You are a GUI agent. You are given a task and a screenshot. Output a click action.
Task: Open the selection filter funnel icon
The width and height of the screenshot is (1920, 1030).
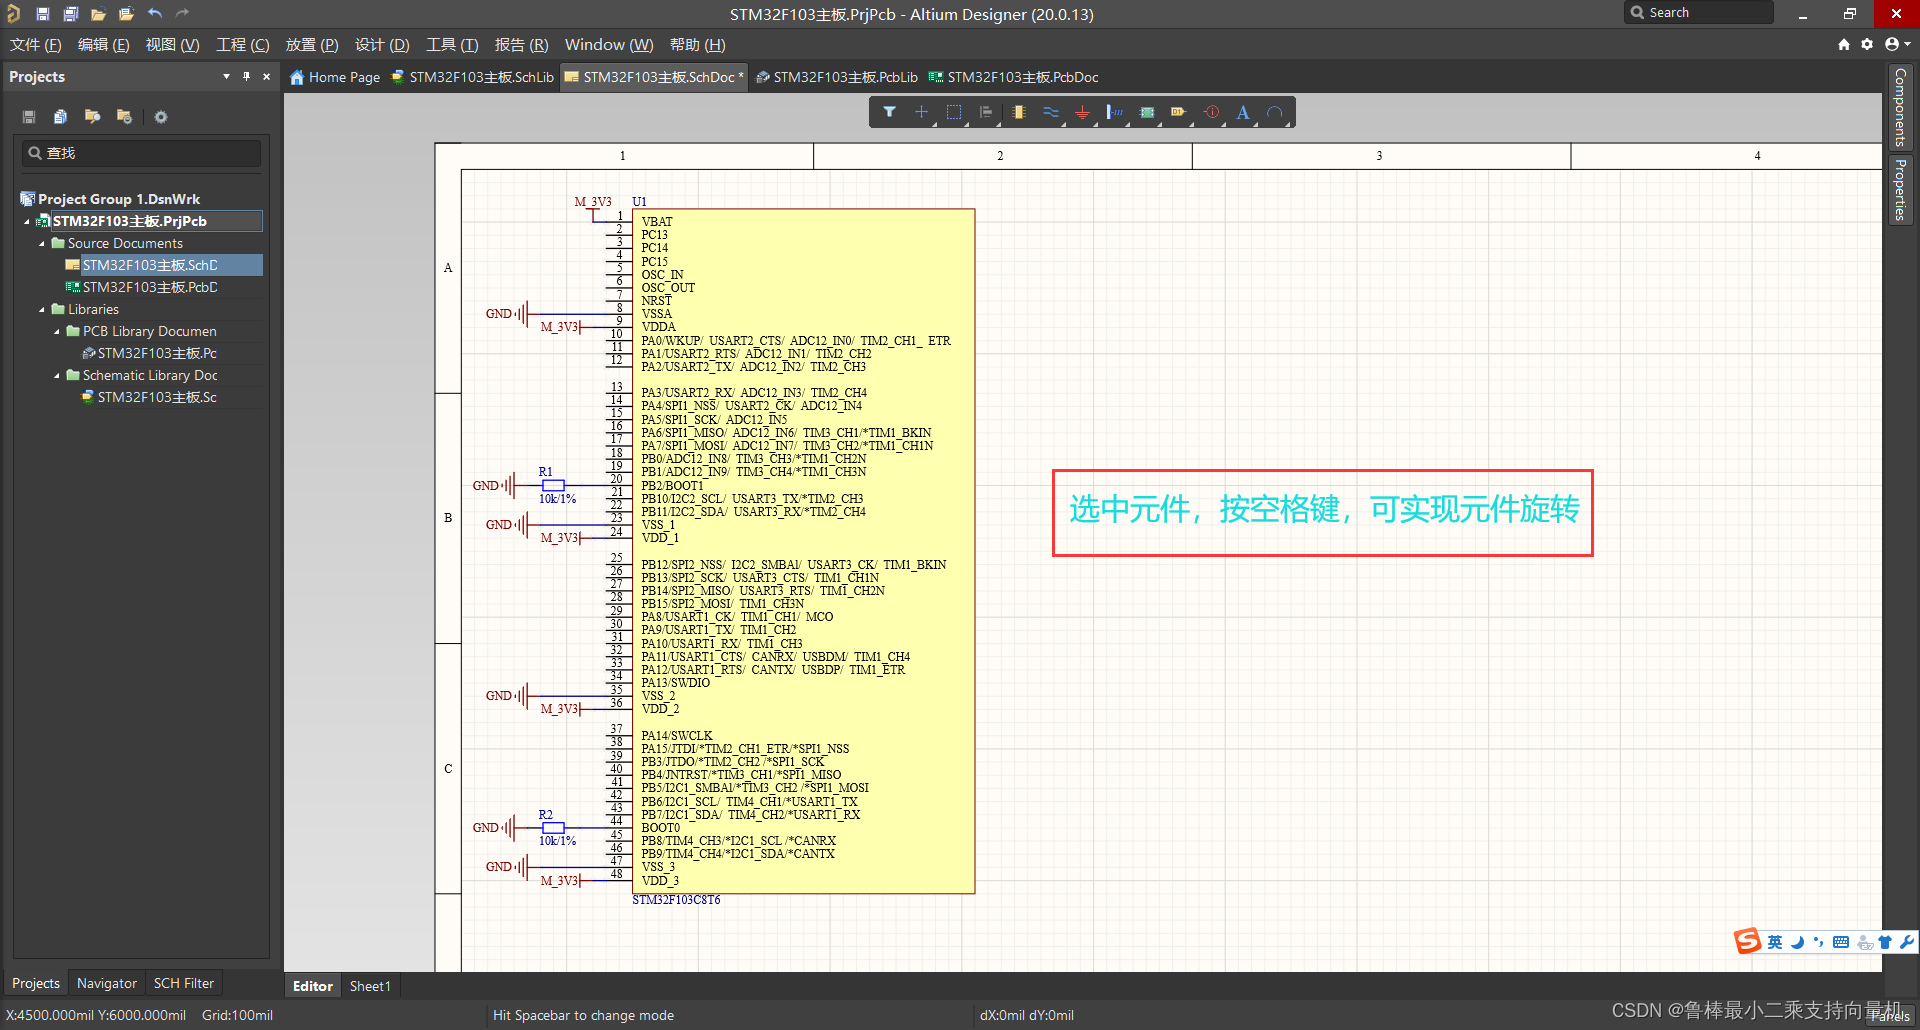889,113
